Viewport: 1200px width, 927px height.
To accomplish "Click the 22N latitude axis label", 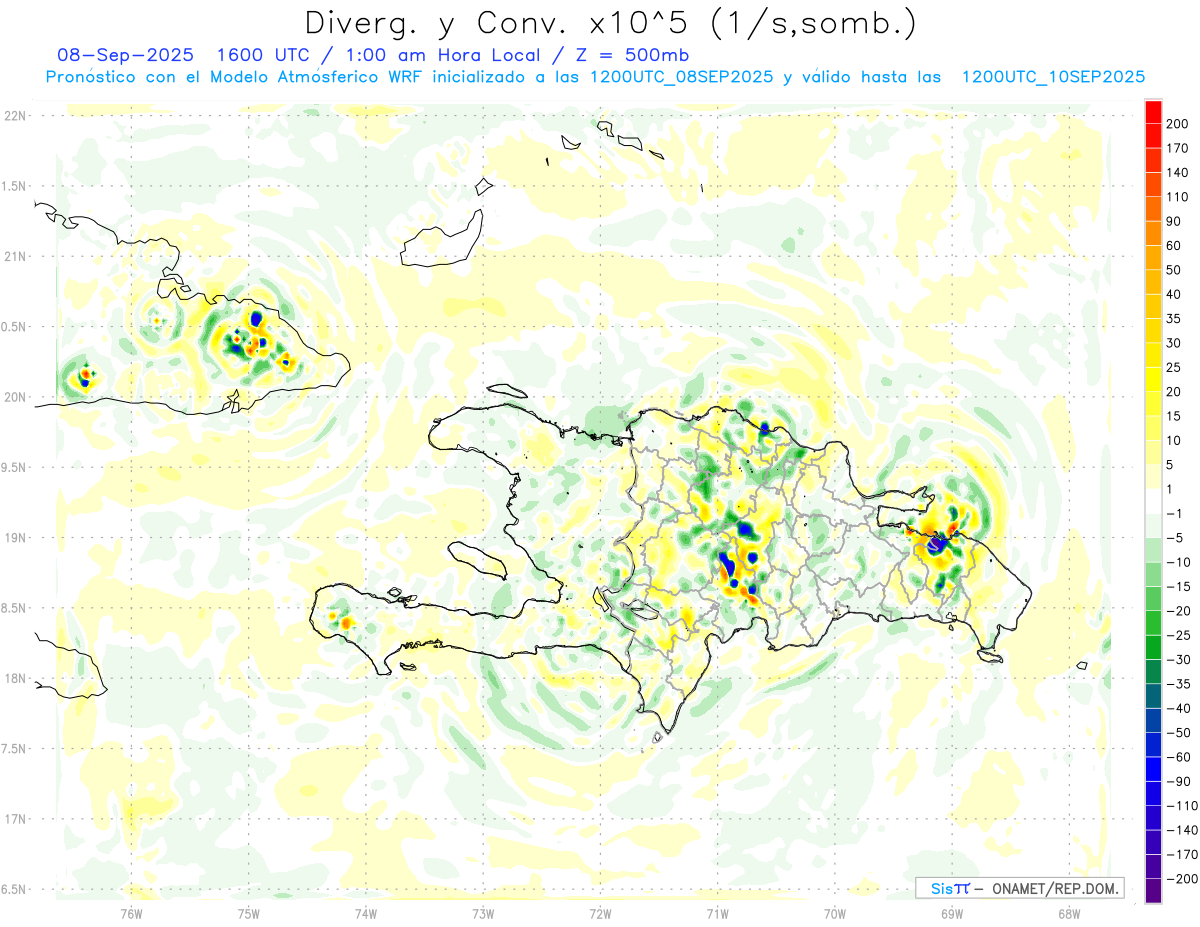I will pos(15,115).
